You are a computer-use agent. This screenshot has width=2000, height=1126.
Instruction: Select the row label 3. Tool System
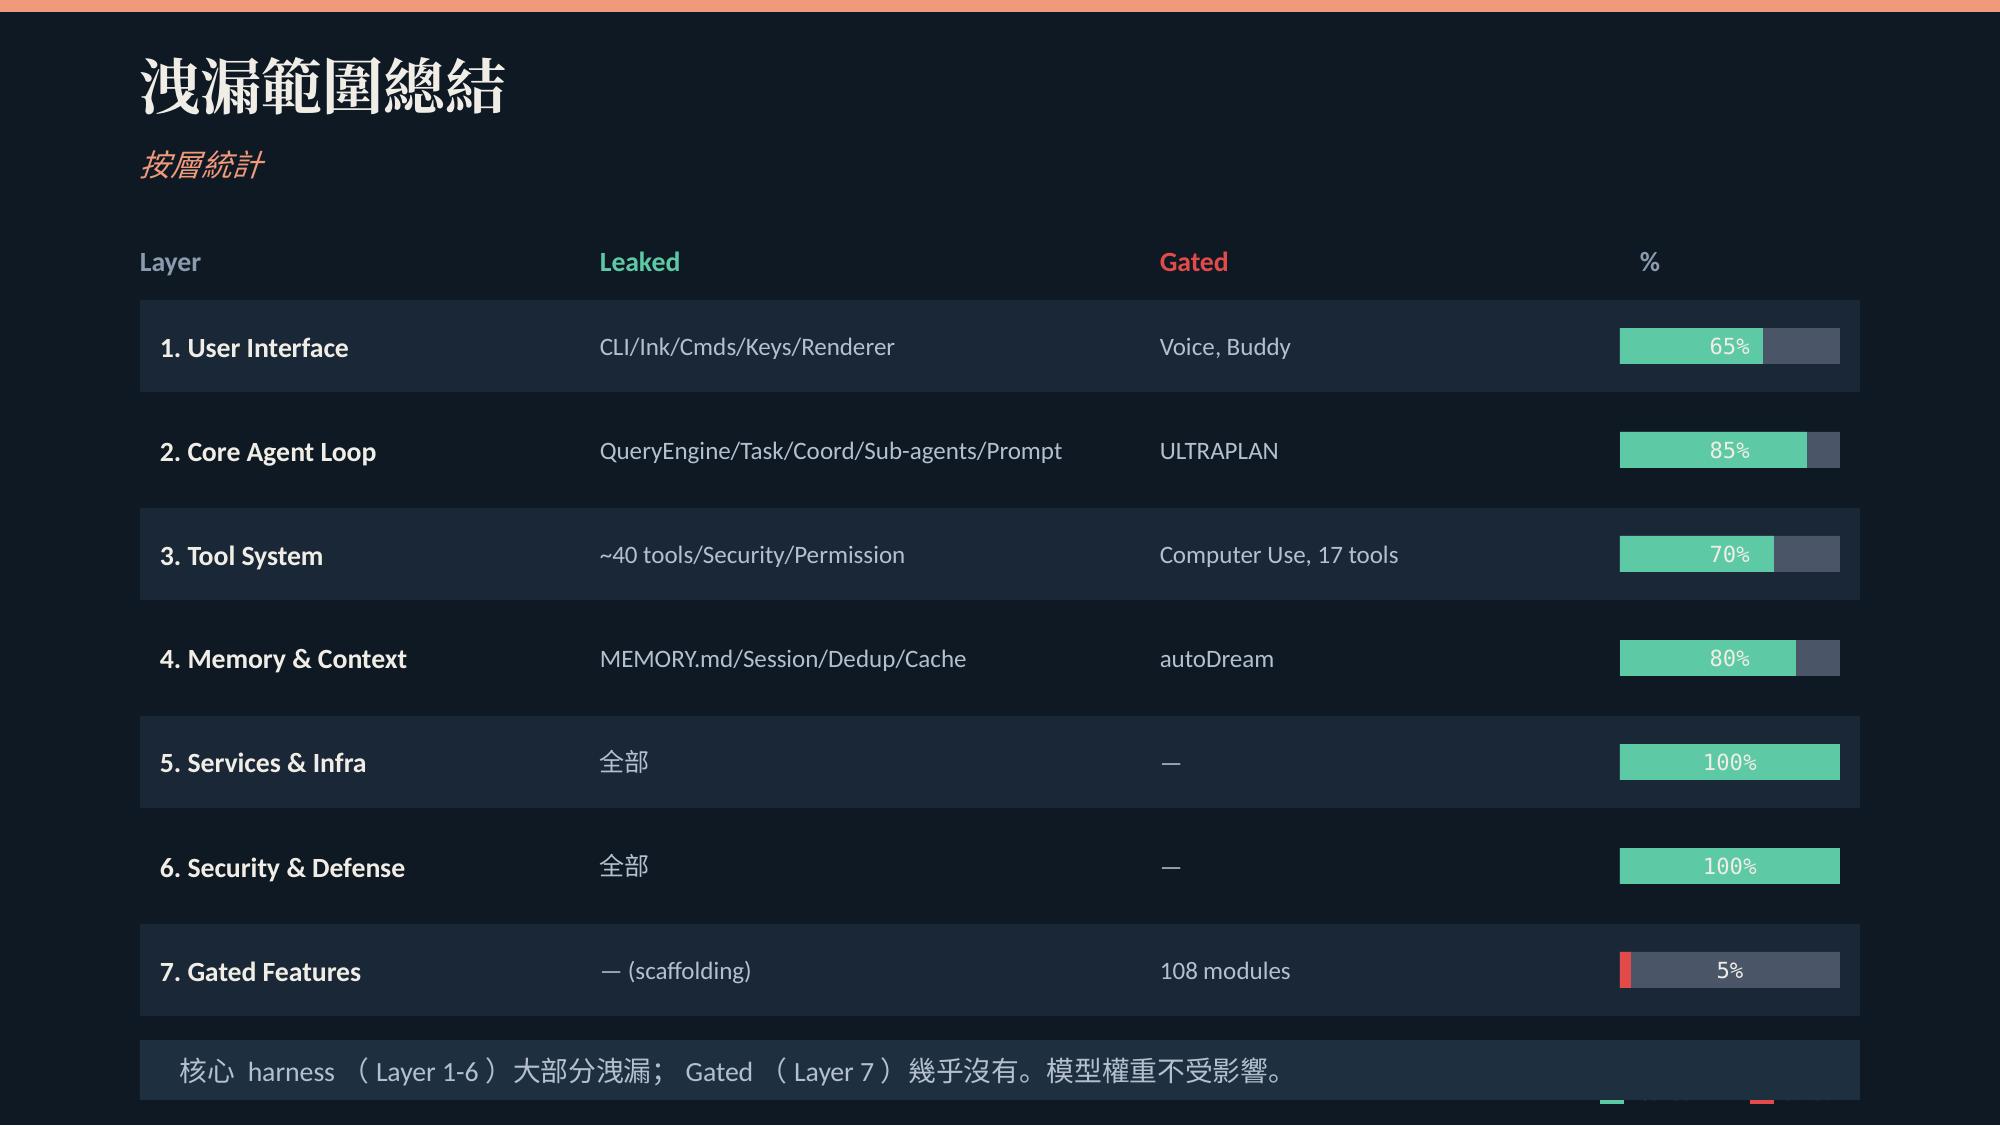[241, 556]
